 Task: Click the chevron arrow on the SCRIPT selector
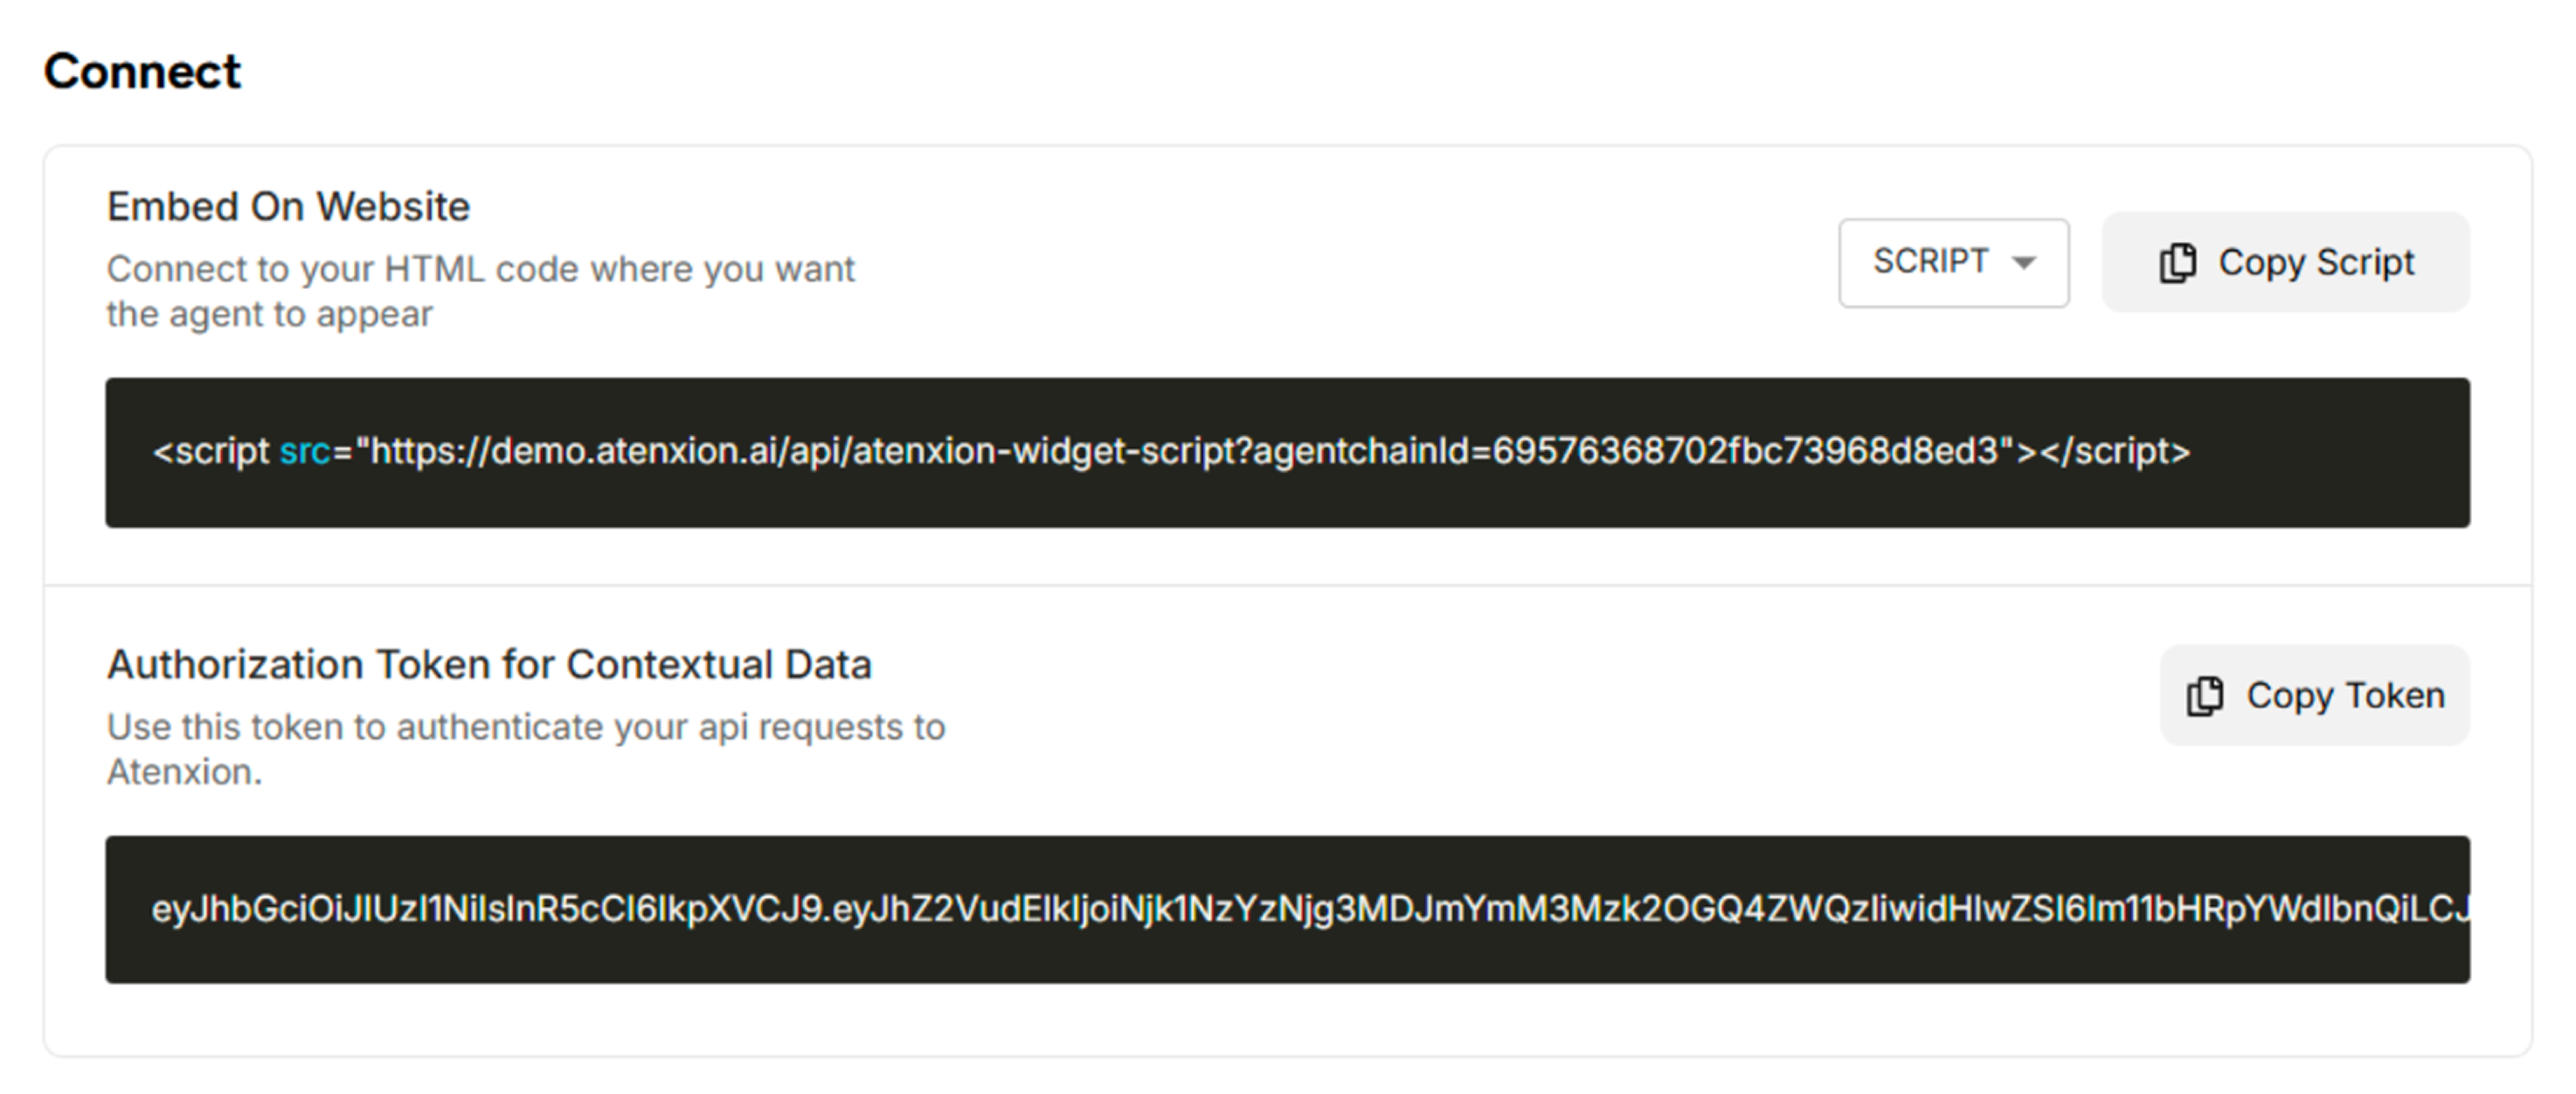[2023, 263]
